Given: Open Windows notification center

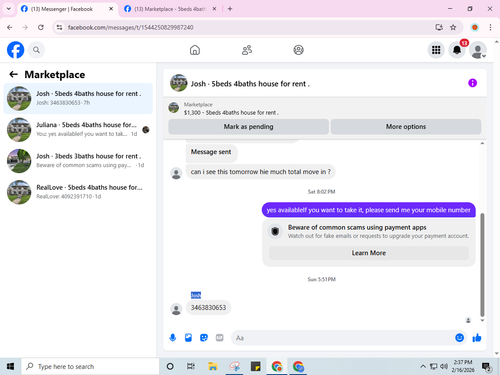Looking at the screenshot, I should (487, 367).
